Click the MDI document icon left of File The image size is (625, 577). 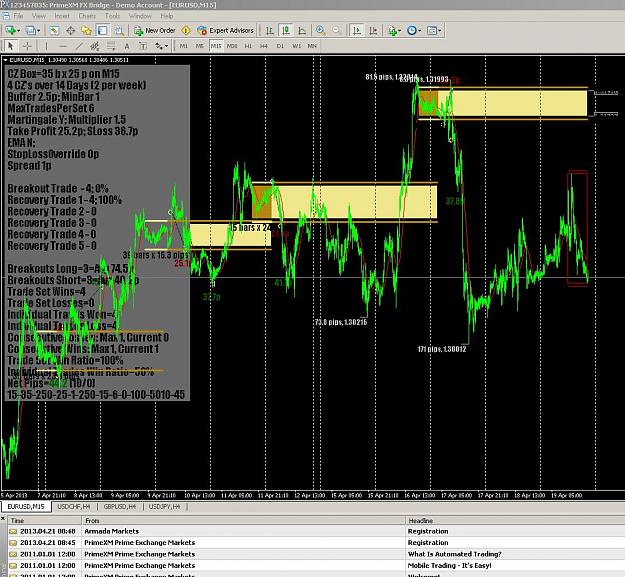tap(5, 16)
